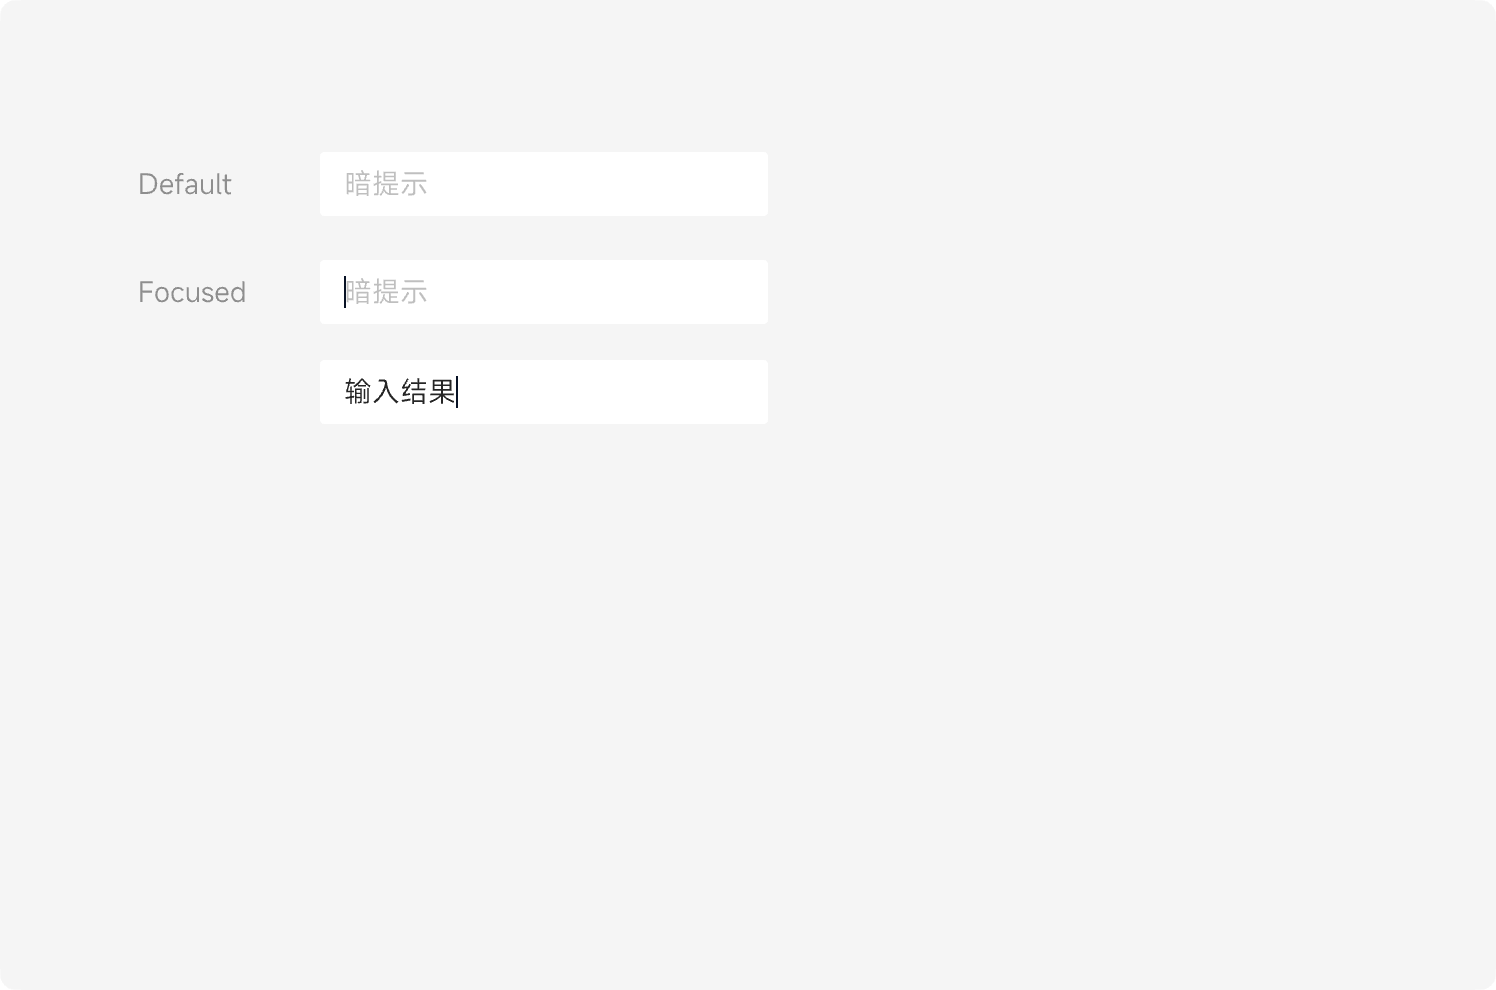Click "暗提示" placeholder in the Default field
The width and height of the screenshot is (1496, 990).
point(386,184)
